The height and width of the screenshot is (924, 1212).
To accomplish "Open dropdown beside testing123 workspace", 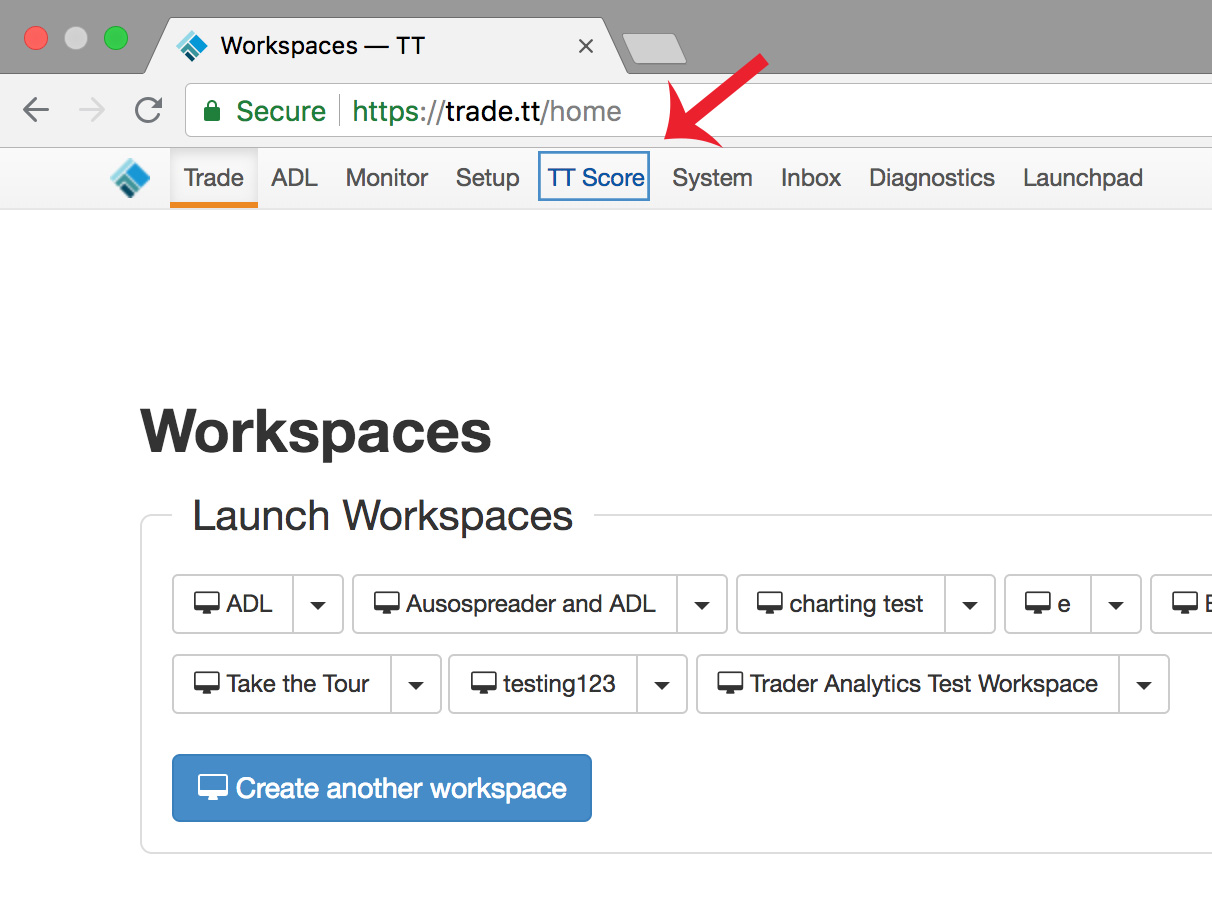I will tap(661, 684).
